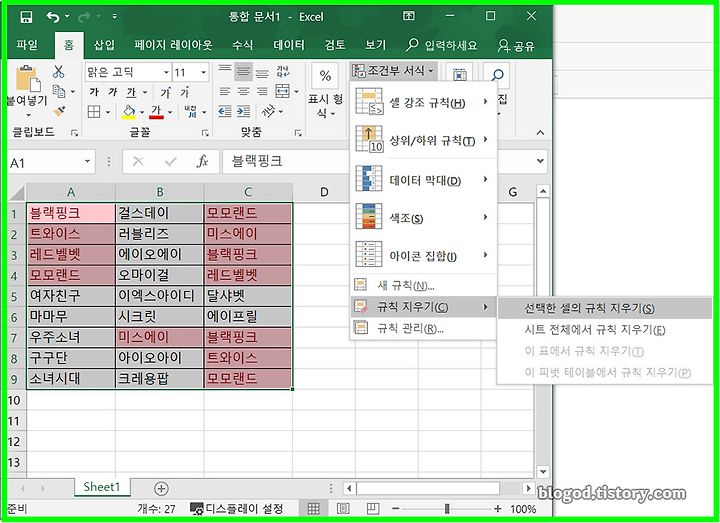Copy selection with the copy icon
This screenshot has height=523, width=720.
point(59,91)
